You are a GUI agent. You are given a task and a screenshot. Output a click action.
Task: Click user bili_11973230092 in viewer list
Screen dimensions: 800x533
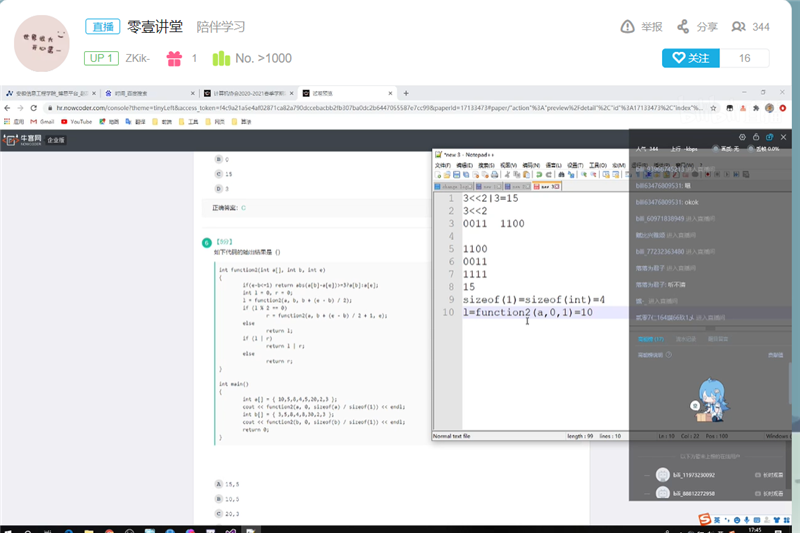tap(693, 475)
